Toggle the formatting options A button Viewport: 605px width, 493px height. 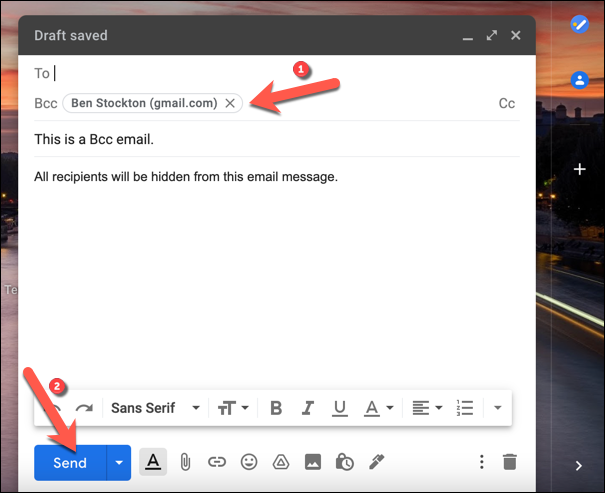pos(153,462)
